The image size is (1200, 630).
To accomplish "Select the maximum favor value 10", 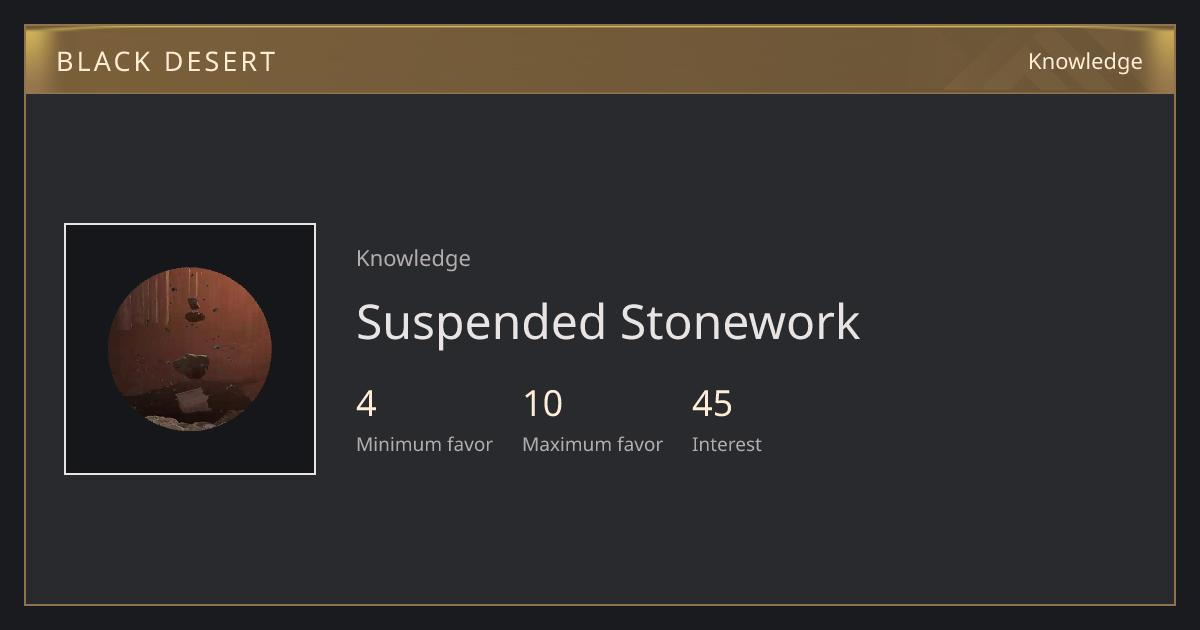I will coord(543,404).
